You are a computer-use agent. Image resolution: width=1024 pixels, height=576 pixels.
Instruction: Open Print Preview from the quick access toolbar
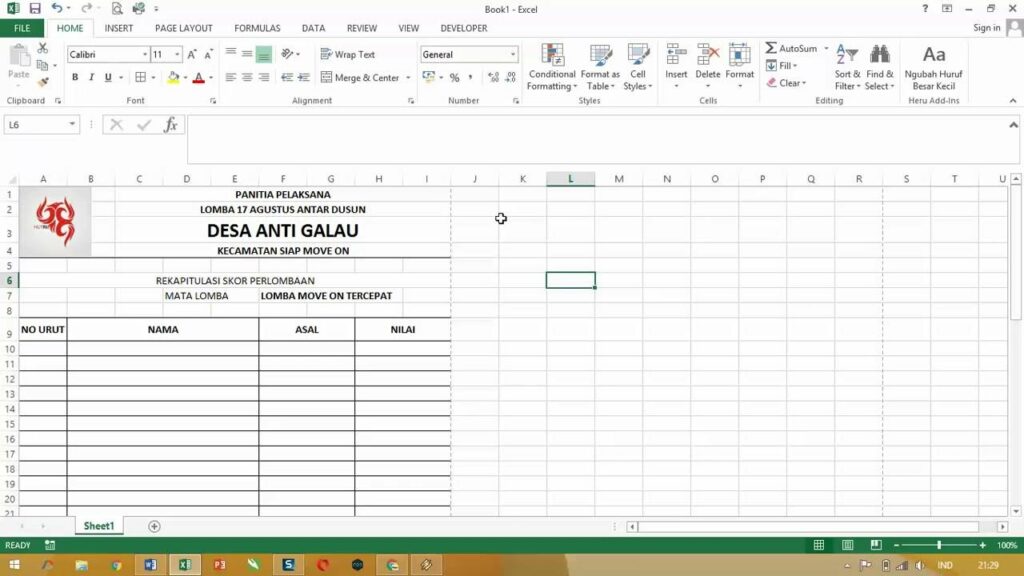point(117,8)
